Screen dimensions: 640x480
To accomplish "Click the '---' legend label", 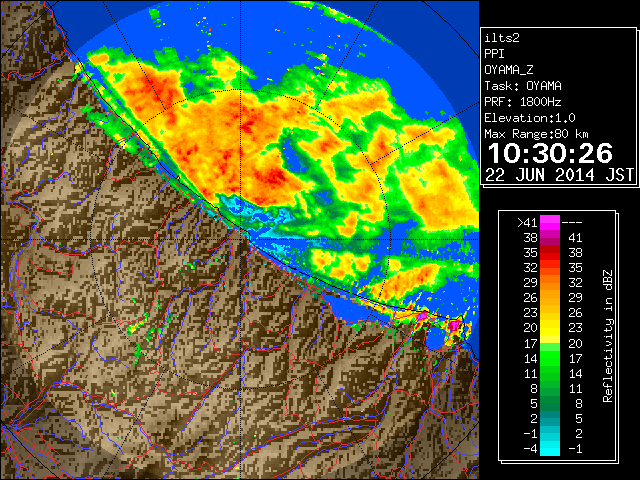I will coord(572,223).
